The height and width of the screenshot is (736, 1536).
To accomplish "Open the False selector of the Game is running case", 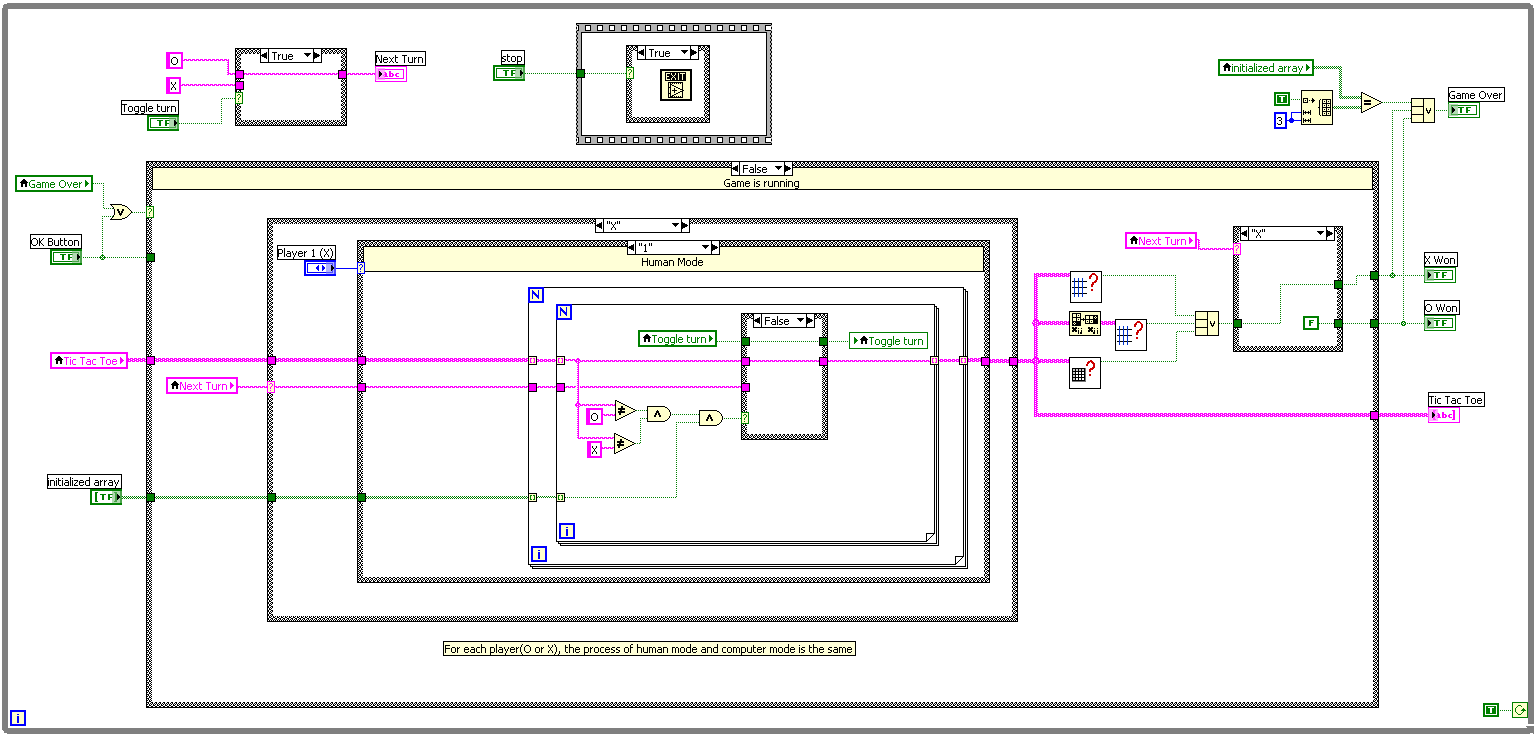I will (x=762, y=169).
